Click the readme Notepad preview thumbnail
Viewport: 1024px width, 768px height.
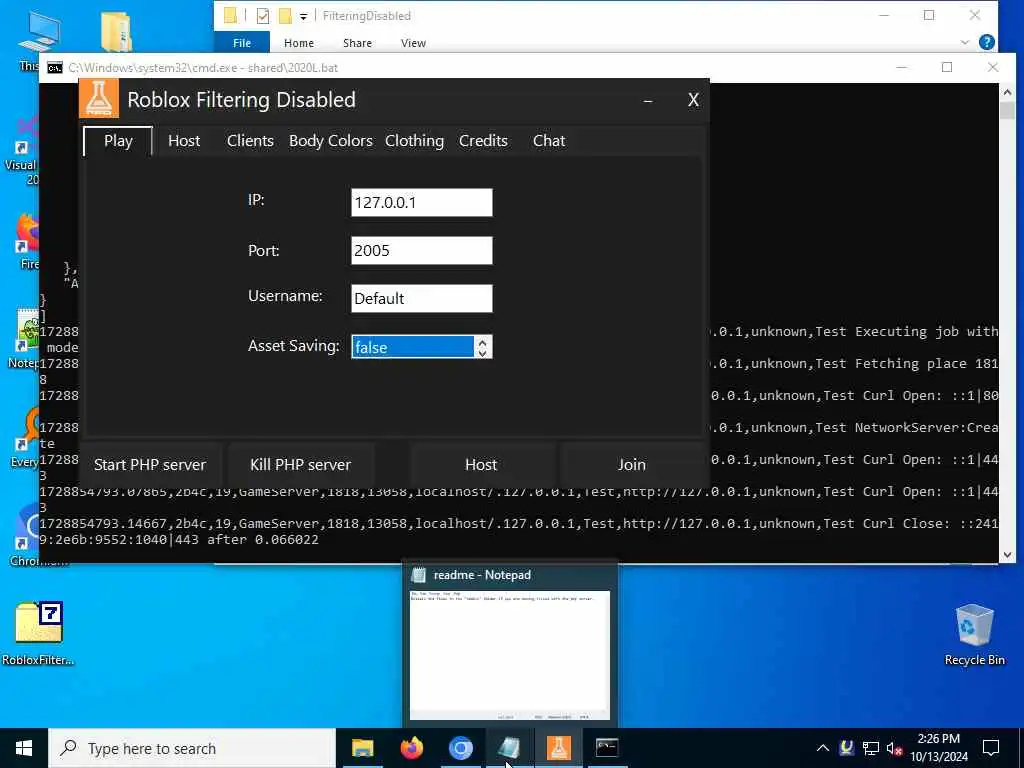(509, 655)
